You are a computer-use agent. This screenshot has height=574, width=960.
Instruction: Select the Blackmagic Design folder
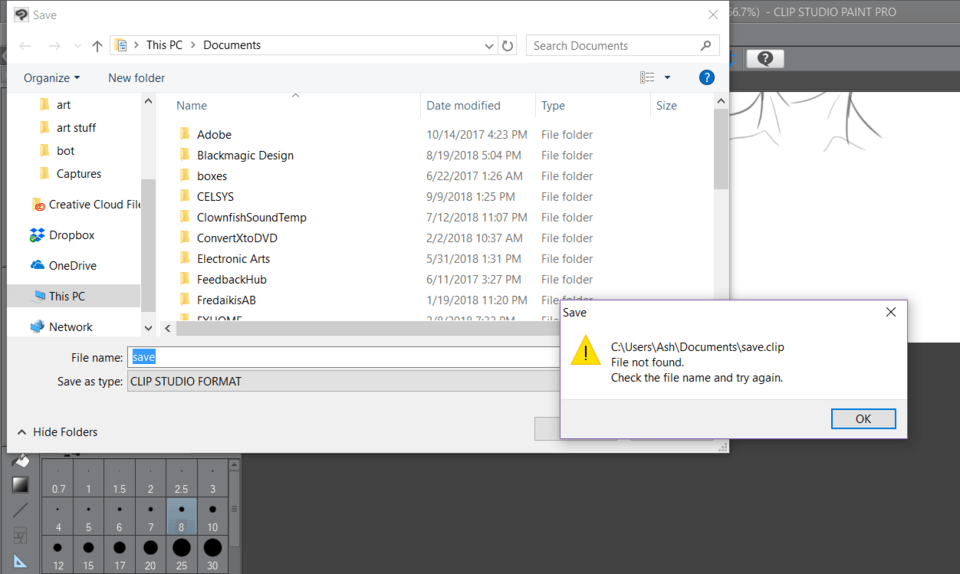[245, 155]
